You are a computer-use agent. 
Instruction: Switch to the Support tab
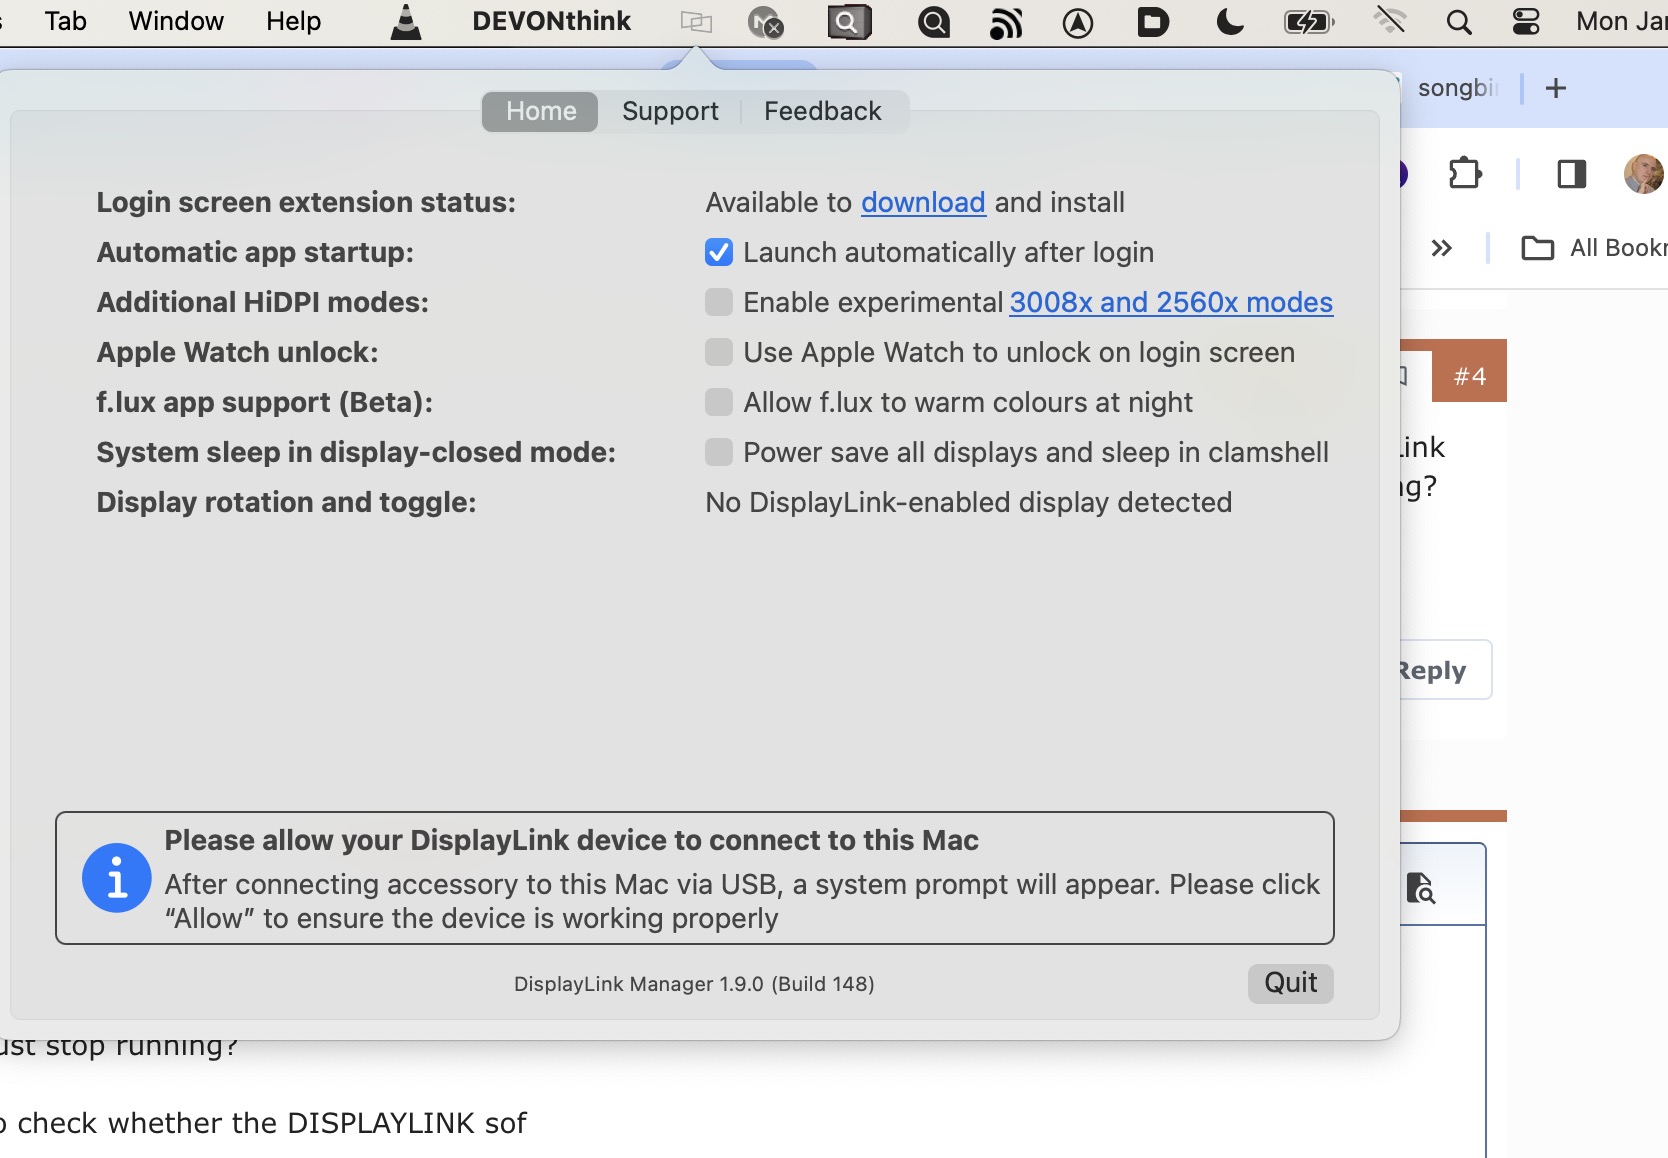click(670, 111)
